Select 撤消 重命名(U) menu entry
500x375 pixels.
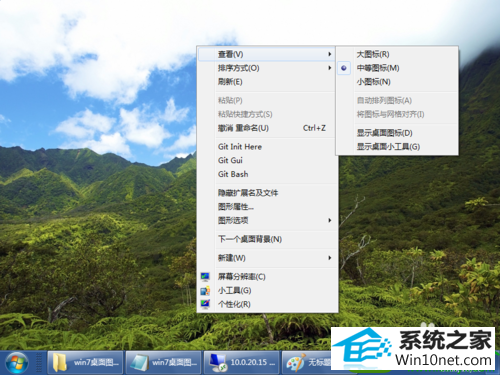coord(267,128)
